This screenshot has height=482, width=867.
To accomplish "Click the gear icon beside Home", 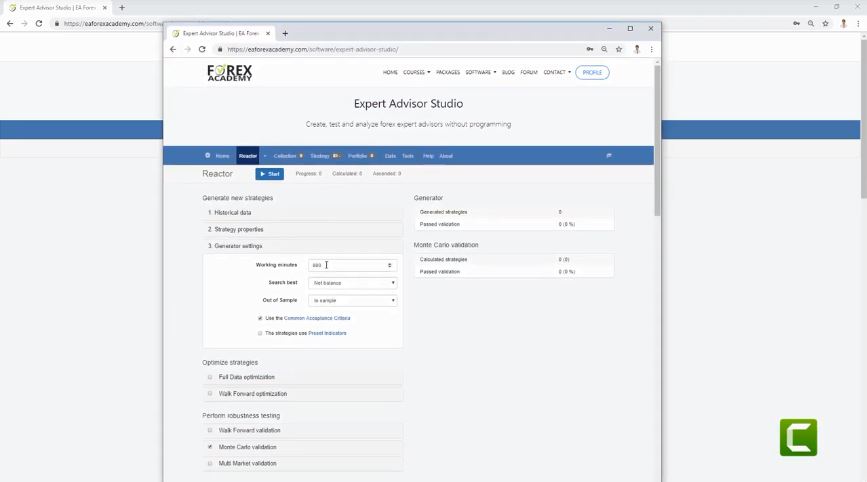I will point(208,155).
